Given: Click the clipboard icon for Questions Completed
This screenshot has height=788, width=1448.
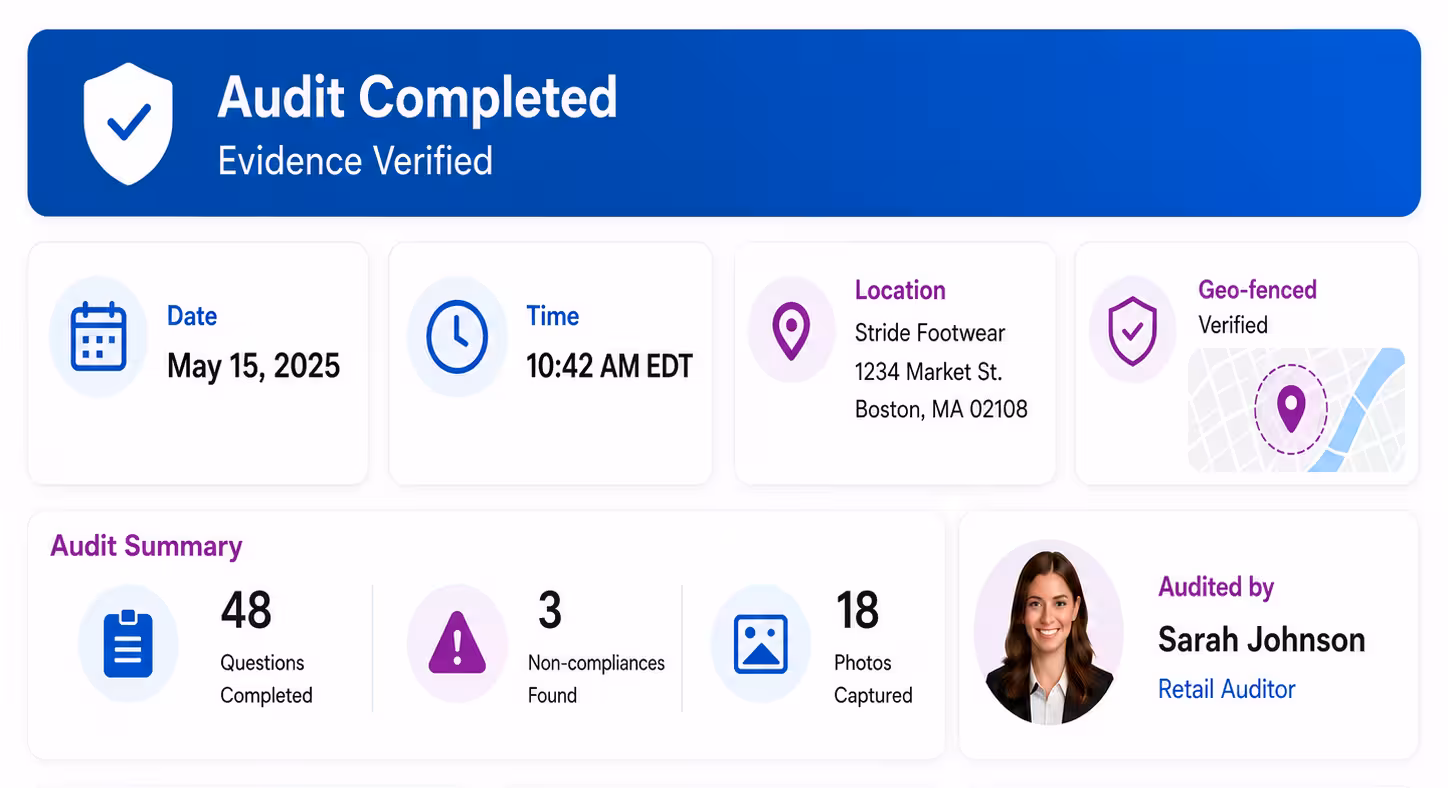Looking at the screenshot, I should [128, 644].
